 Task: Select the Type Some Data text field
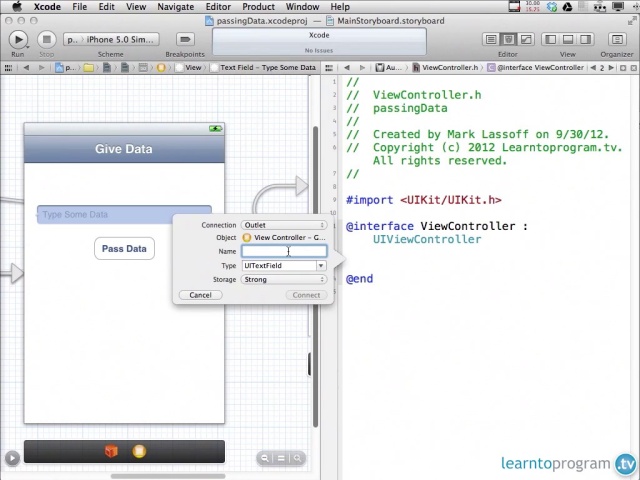point(124,215)
